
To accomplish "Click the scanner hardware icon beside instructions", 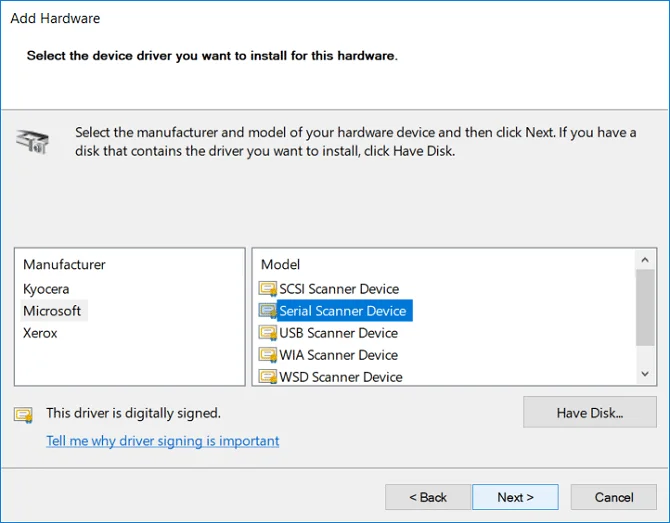I will click(32, 141).
